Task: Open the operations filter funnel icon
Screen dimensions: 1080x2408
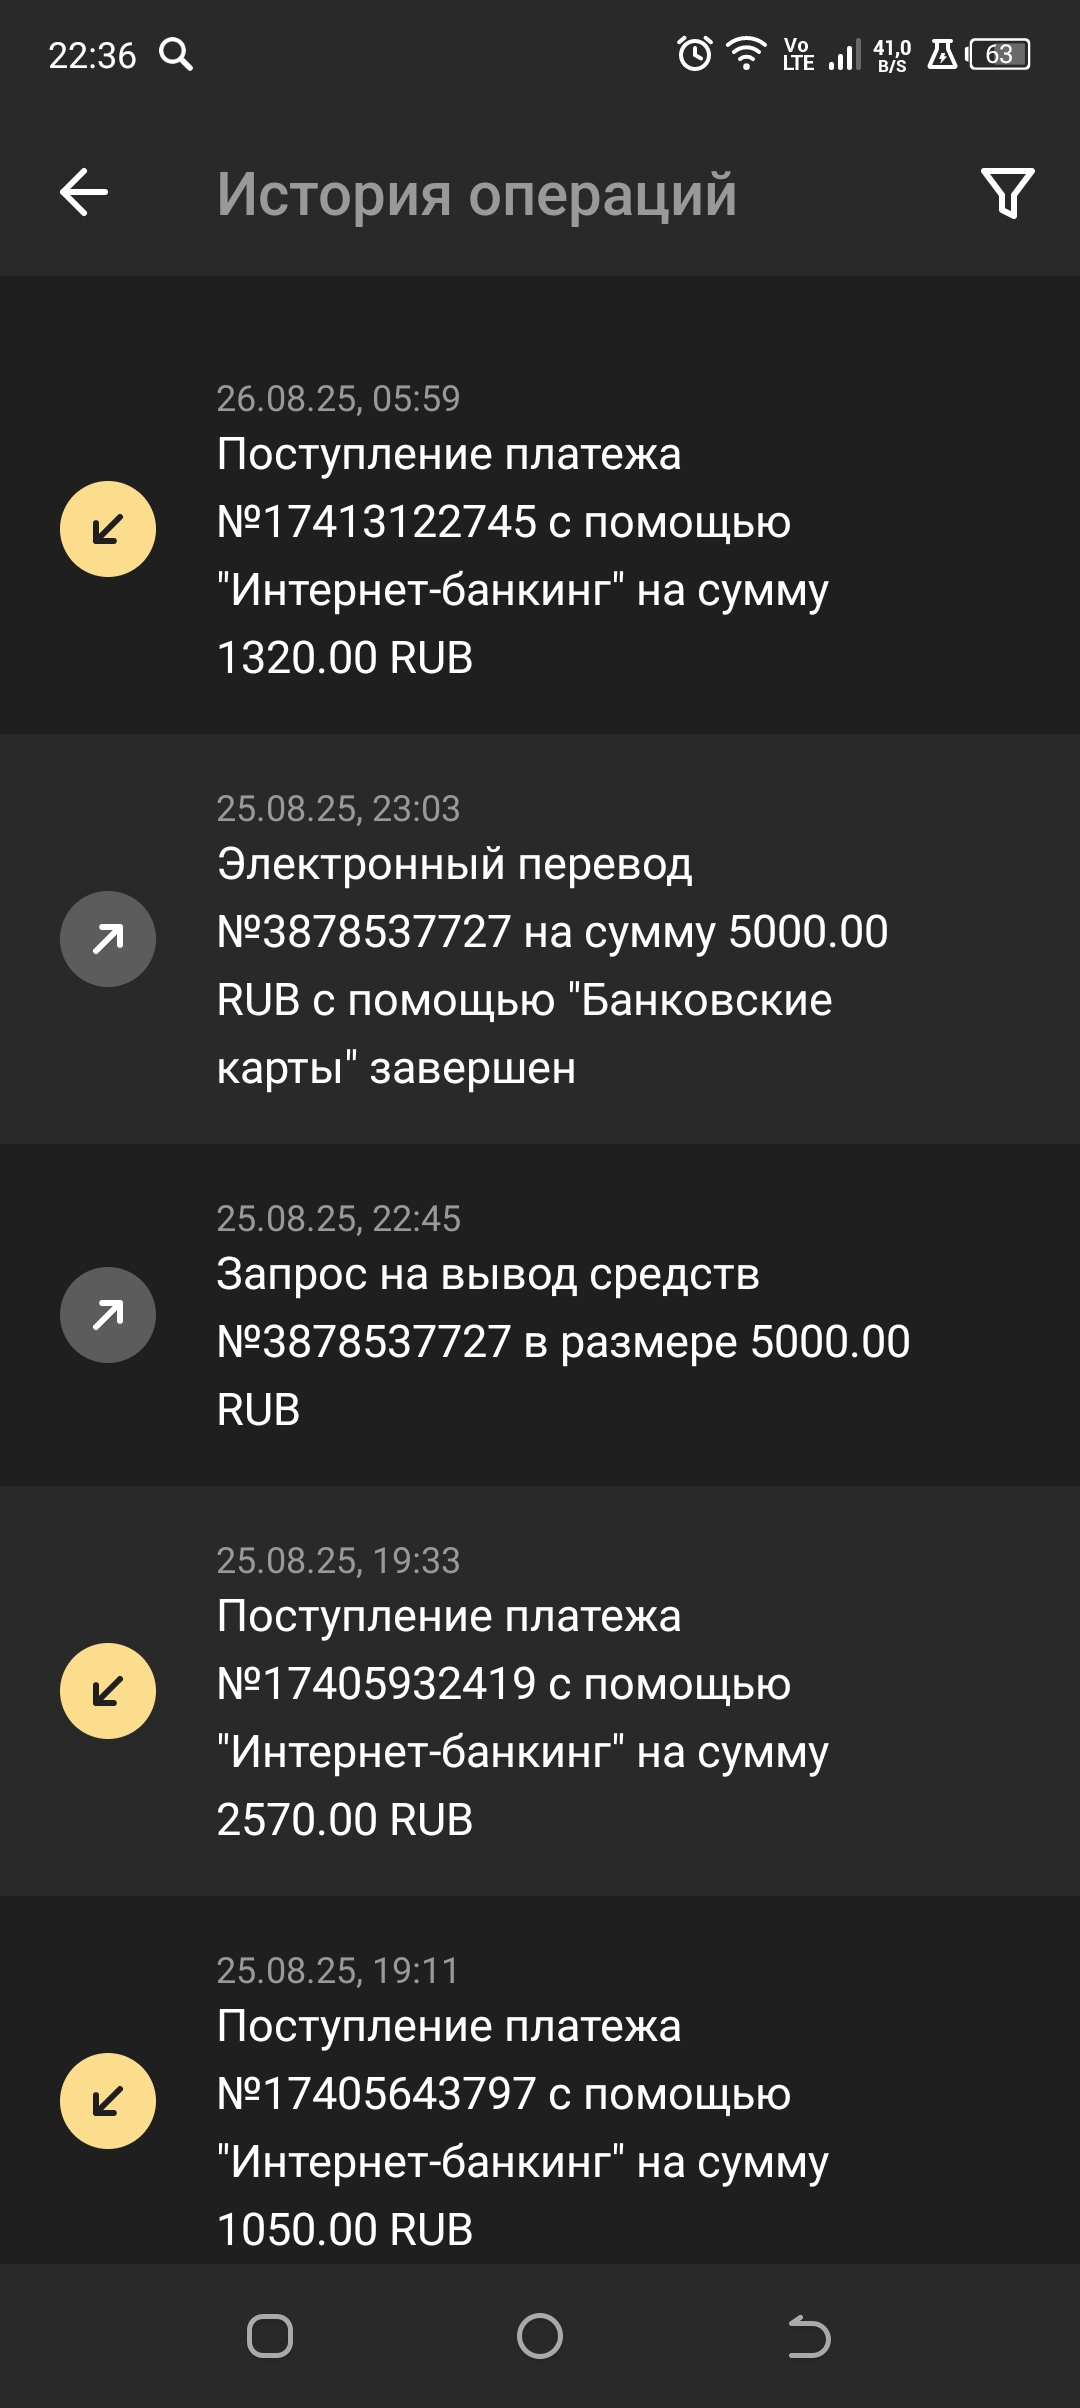Action: [1007, 193]
